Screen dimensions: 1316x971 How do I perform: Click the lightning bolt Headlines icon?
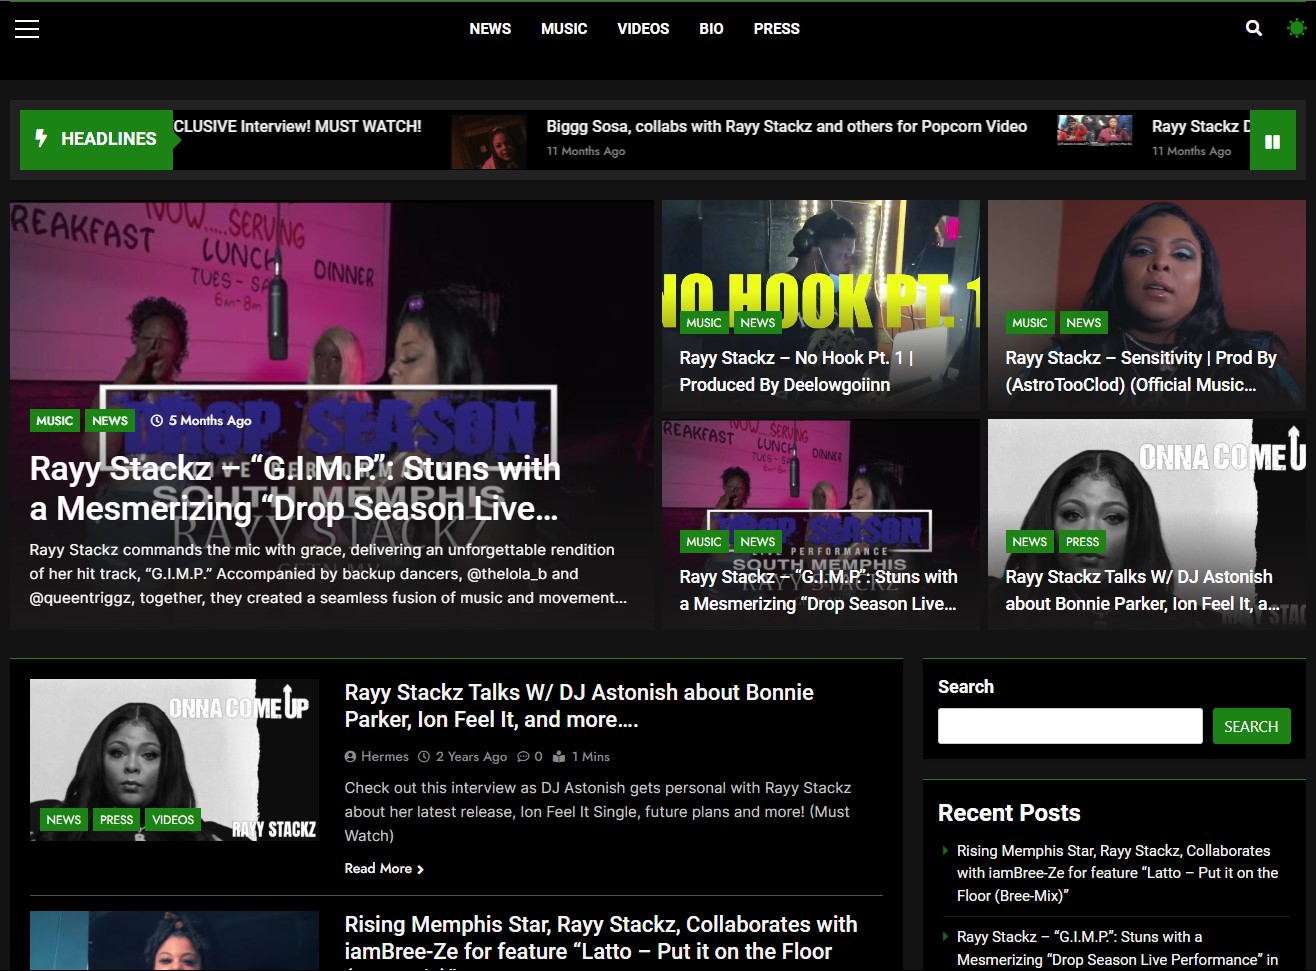click(41, 138)
